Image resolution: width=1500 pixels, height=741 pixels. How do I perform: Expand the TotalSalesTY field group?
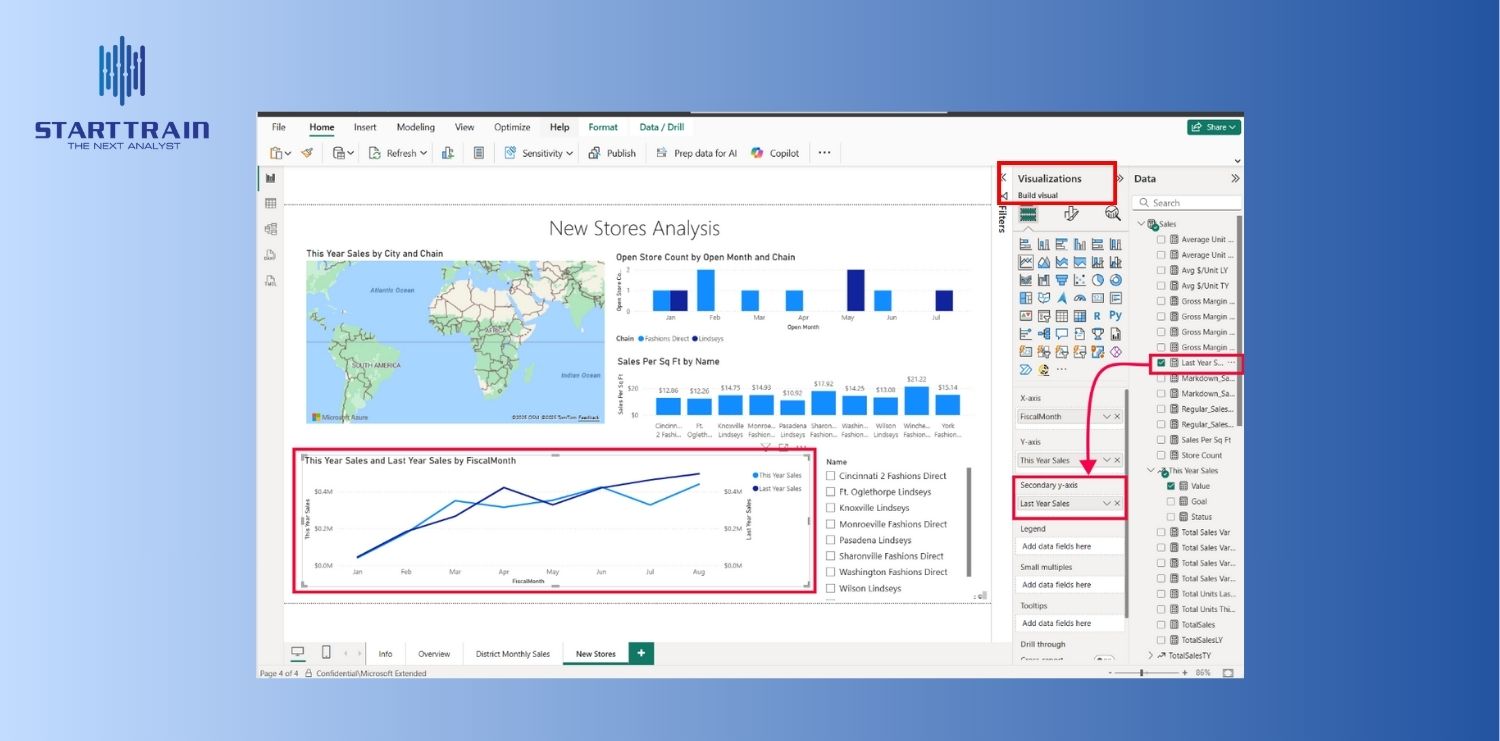click(1150, 655)
